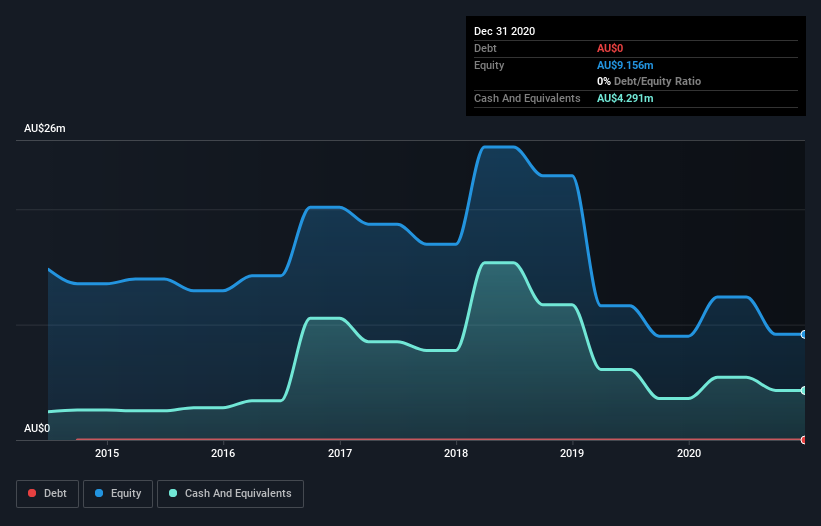Select the blue Equity endpoint marker
This screenshot has width=821, height=526.
point(804,334)
